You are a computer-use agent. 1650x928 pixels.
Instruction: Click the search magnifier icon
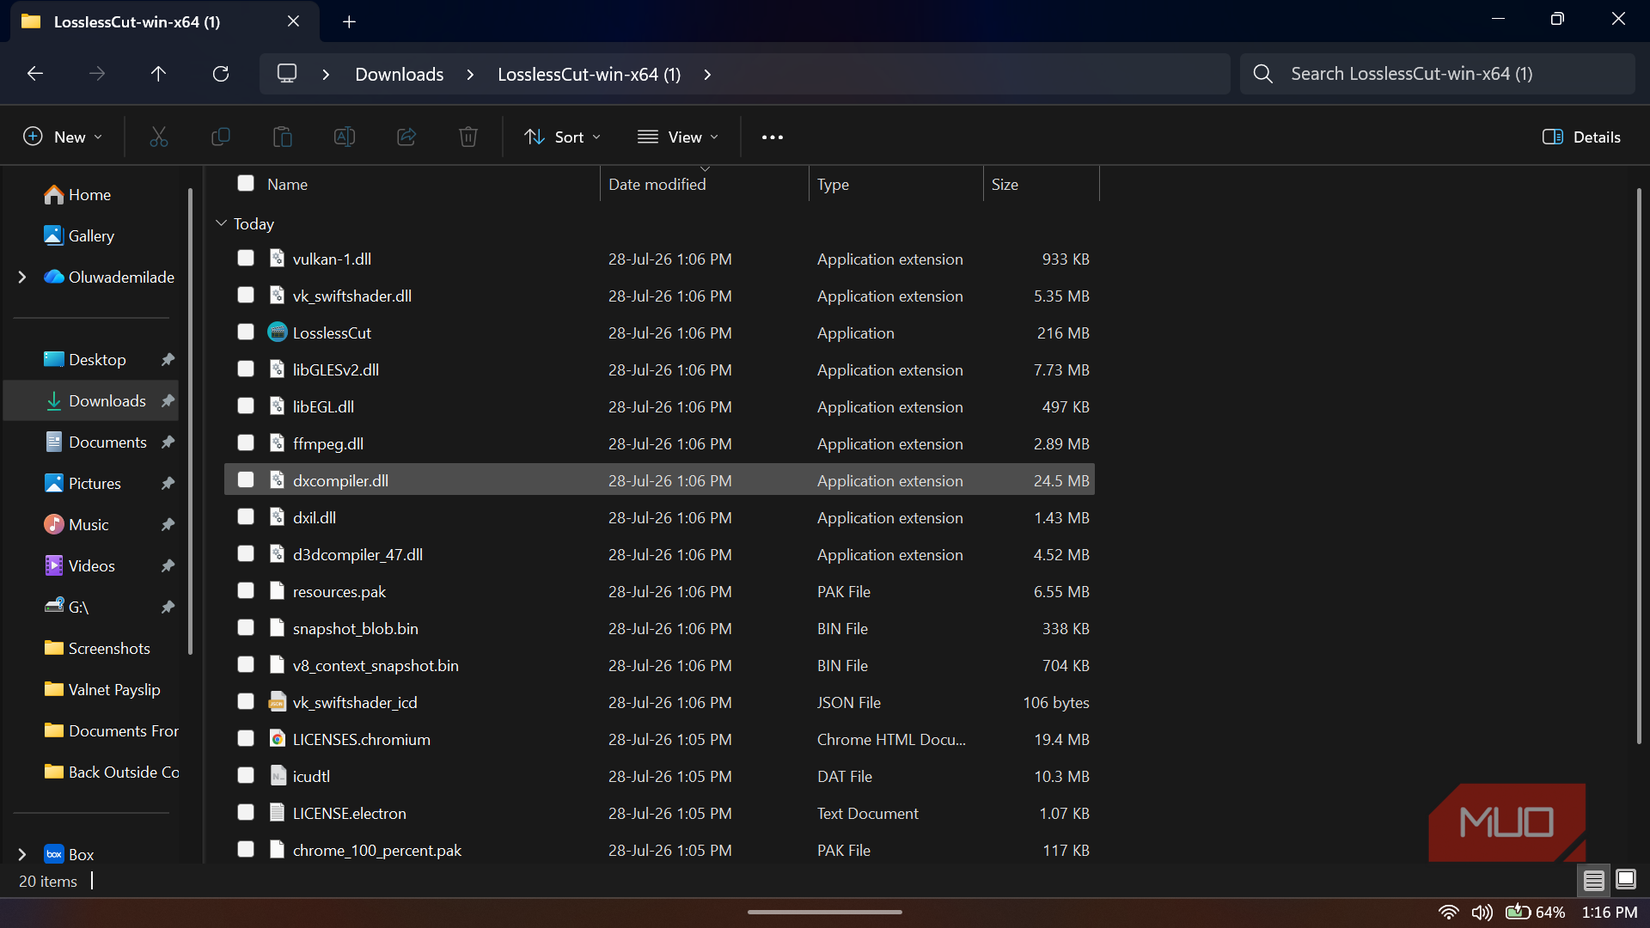tap(1263, 74)
